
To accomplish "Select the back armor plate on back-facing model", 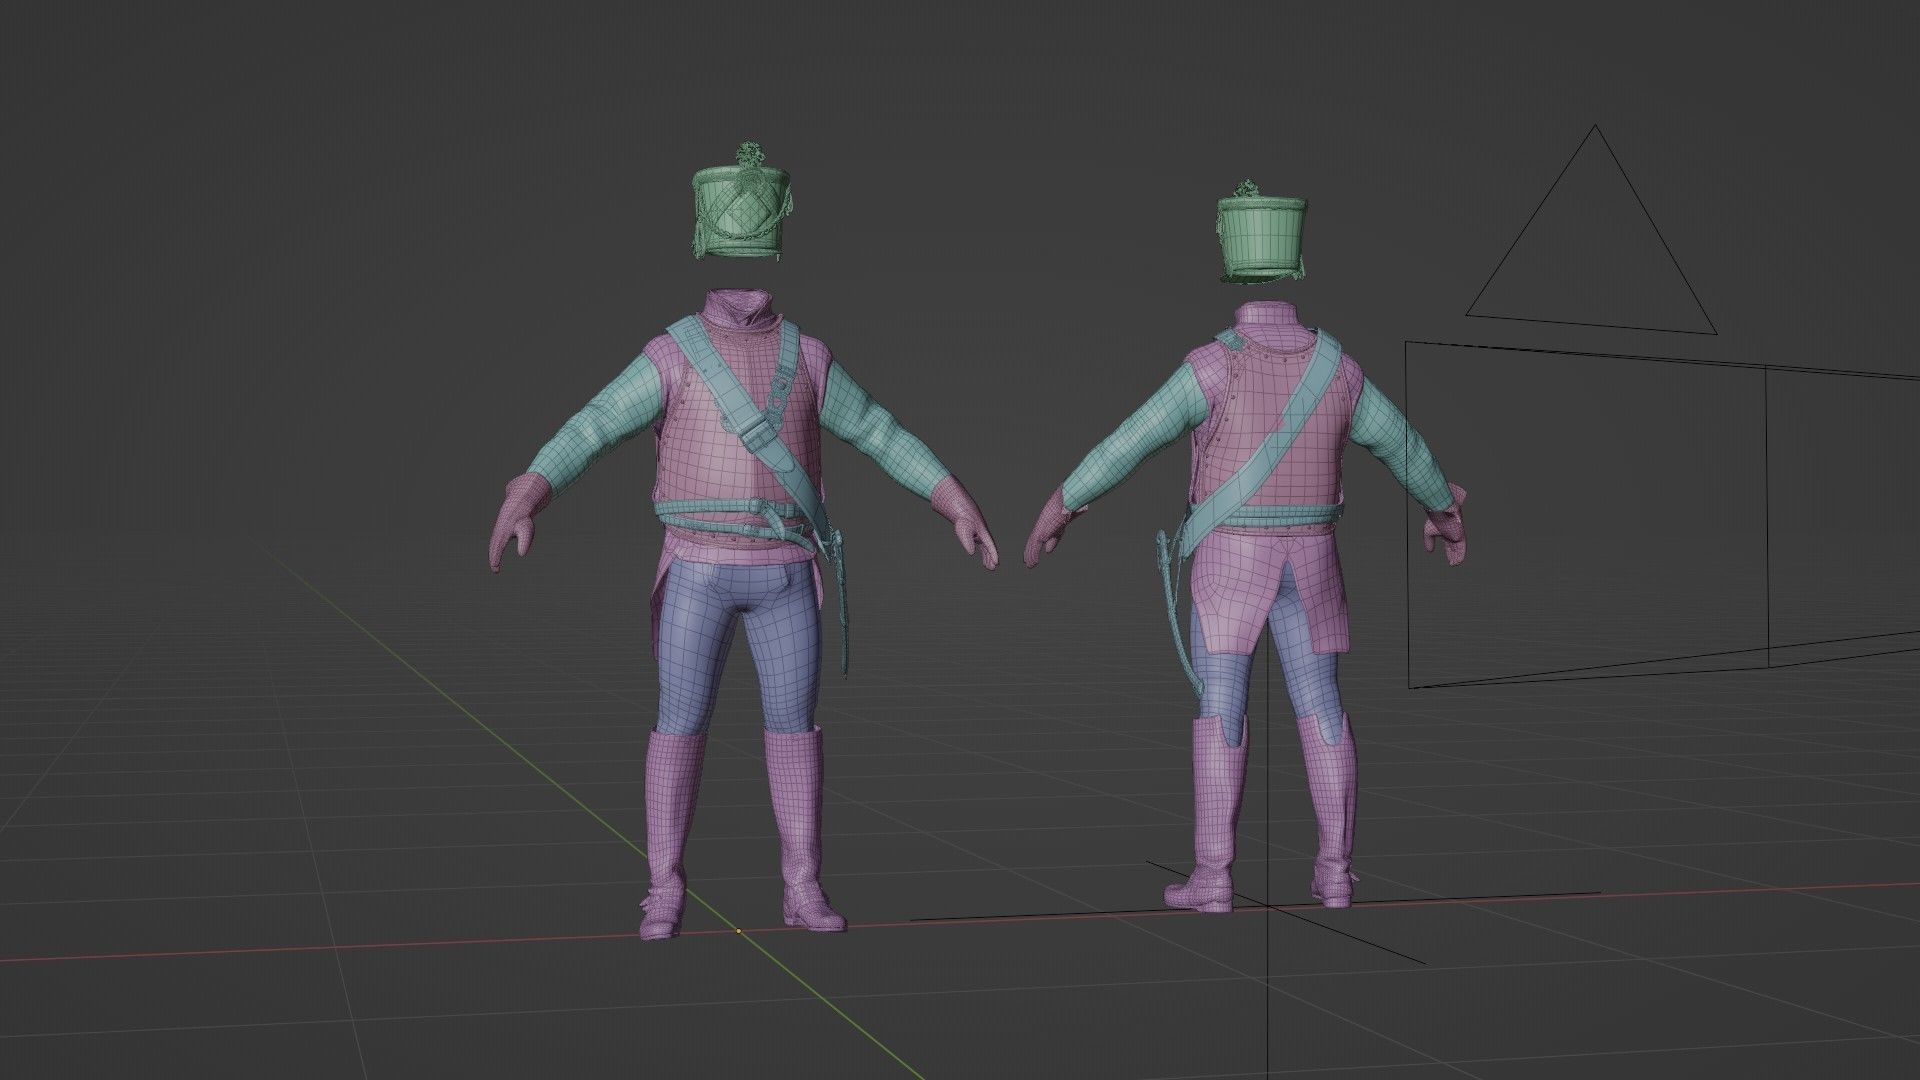I will click(1260, 400).
